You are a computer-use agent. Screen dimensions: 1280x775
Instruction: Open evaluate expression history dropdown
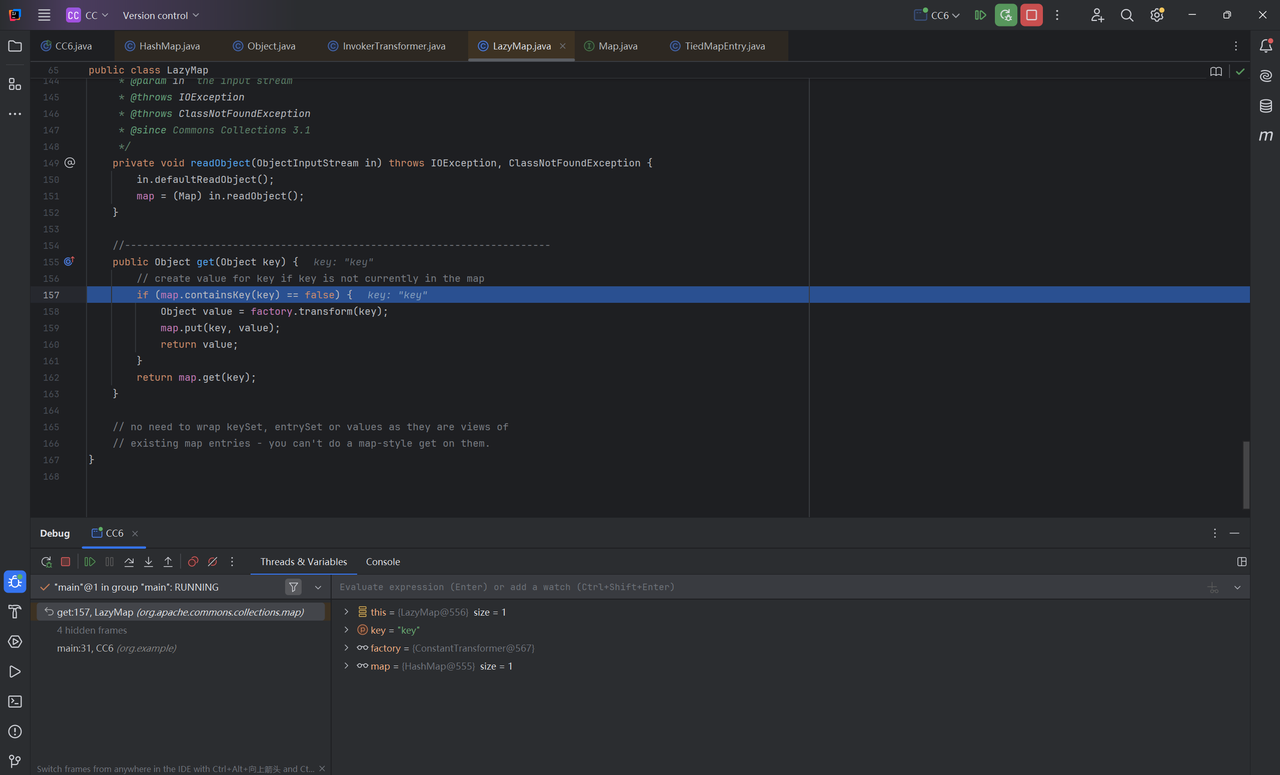tap(1237, 587)
